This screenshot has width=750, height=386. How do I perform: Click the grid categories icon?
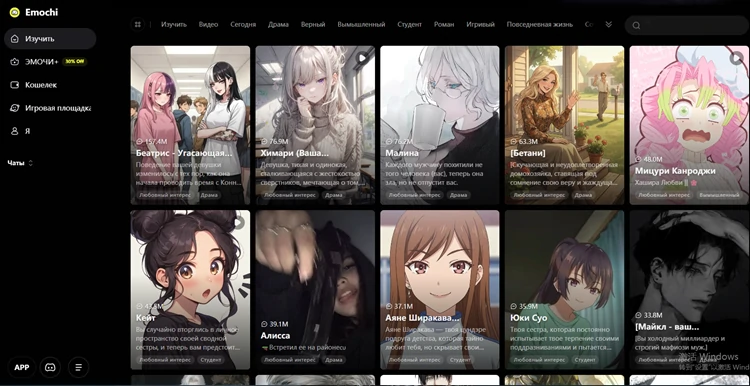click(x=138, y=24)
